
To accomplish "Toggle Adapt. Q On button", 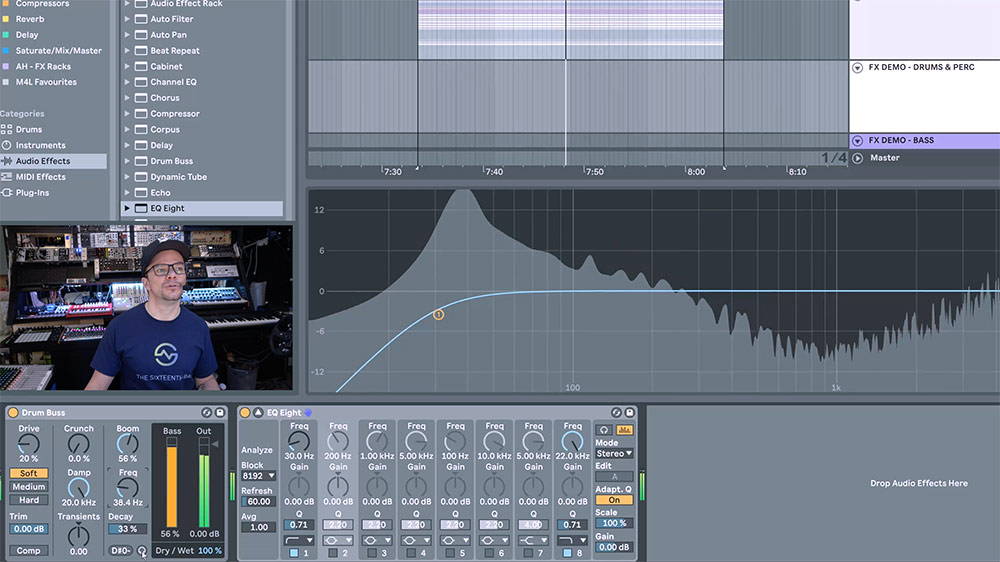I will pos(614,500).
